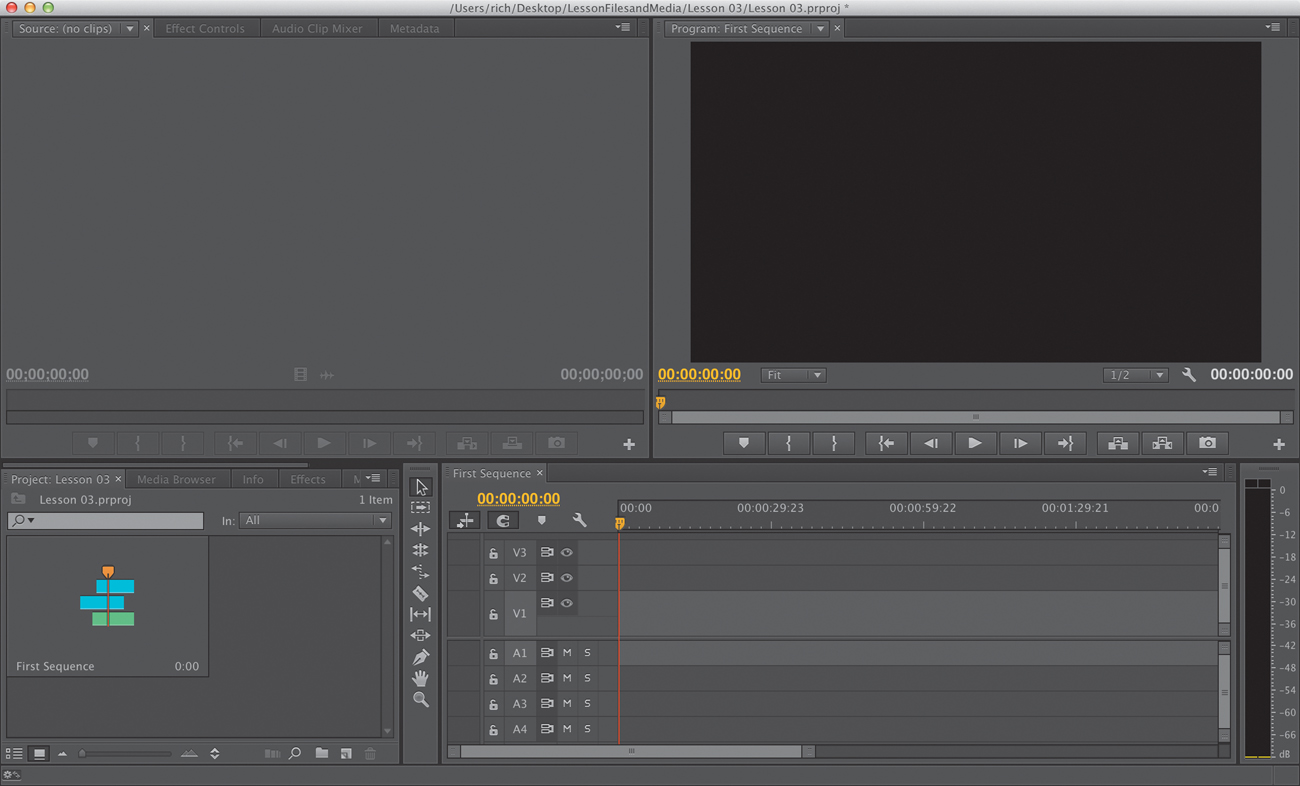Play the sequence in Program Monitor
The image size is (1300, 786).
coord(975,443)
